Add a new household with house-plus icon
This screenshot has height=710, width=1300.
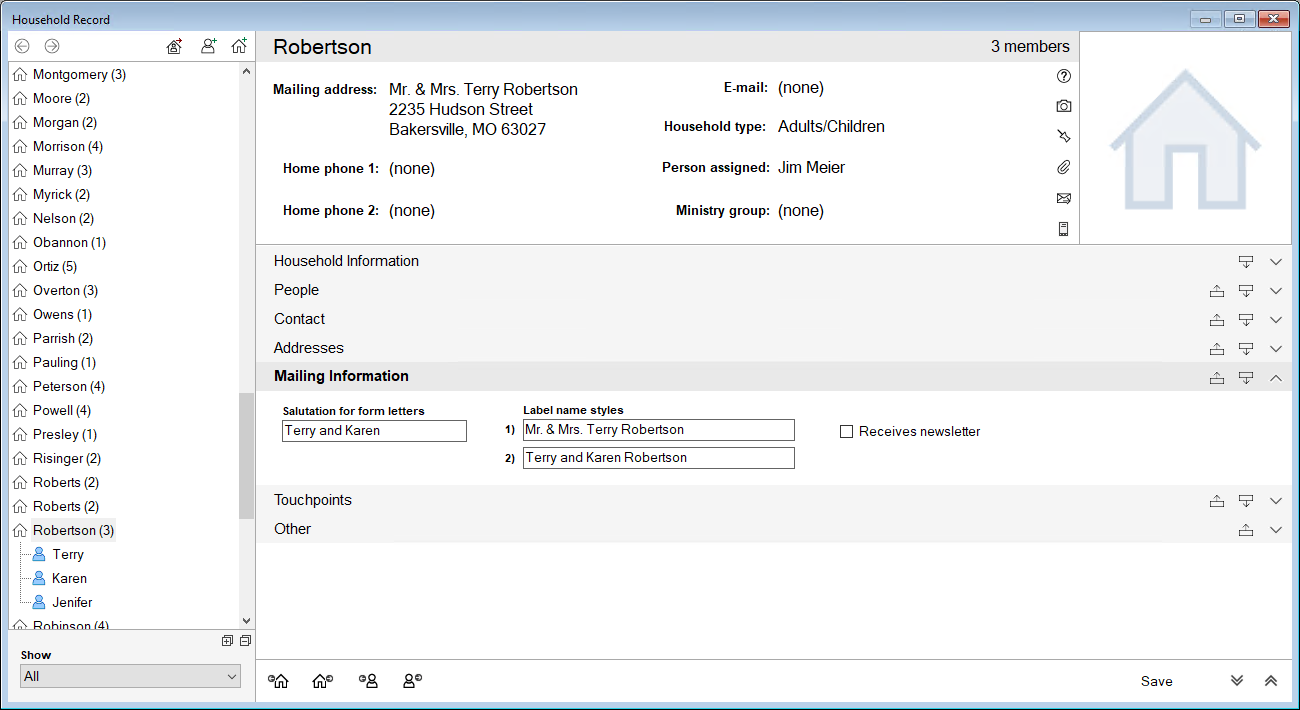click(x=238, y=46)
